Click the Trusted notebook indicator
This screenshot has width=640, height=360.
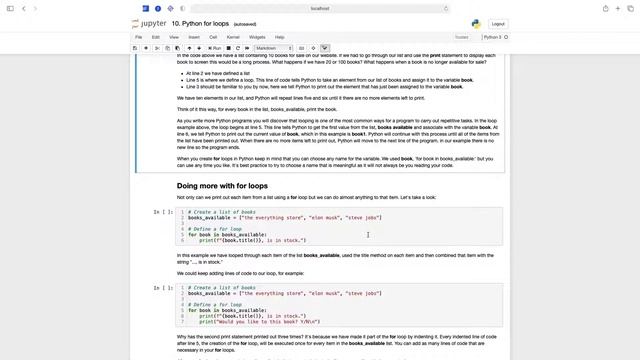coord(462,37)
